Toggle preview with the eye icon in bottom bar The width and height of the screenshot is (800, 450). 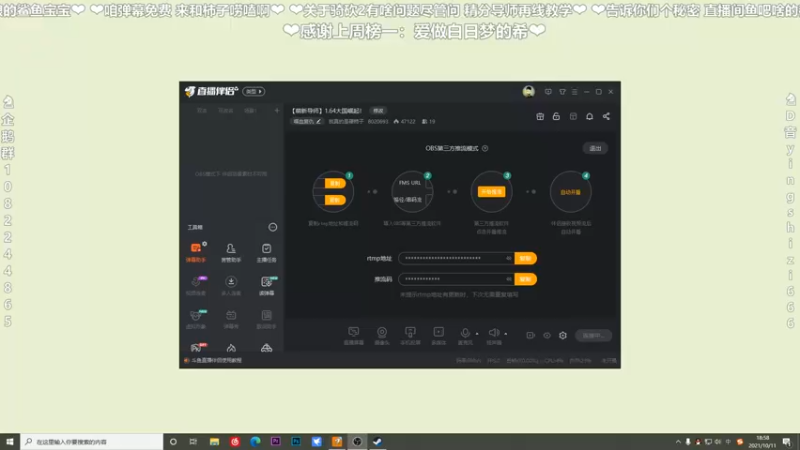(x=547, y=335)
